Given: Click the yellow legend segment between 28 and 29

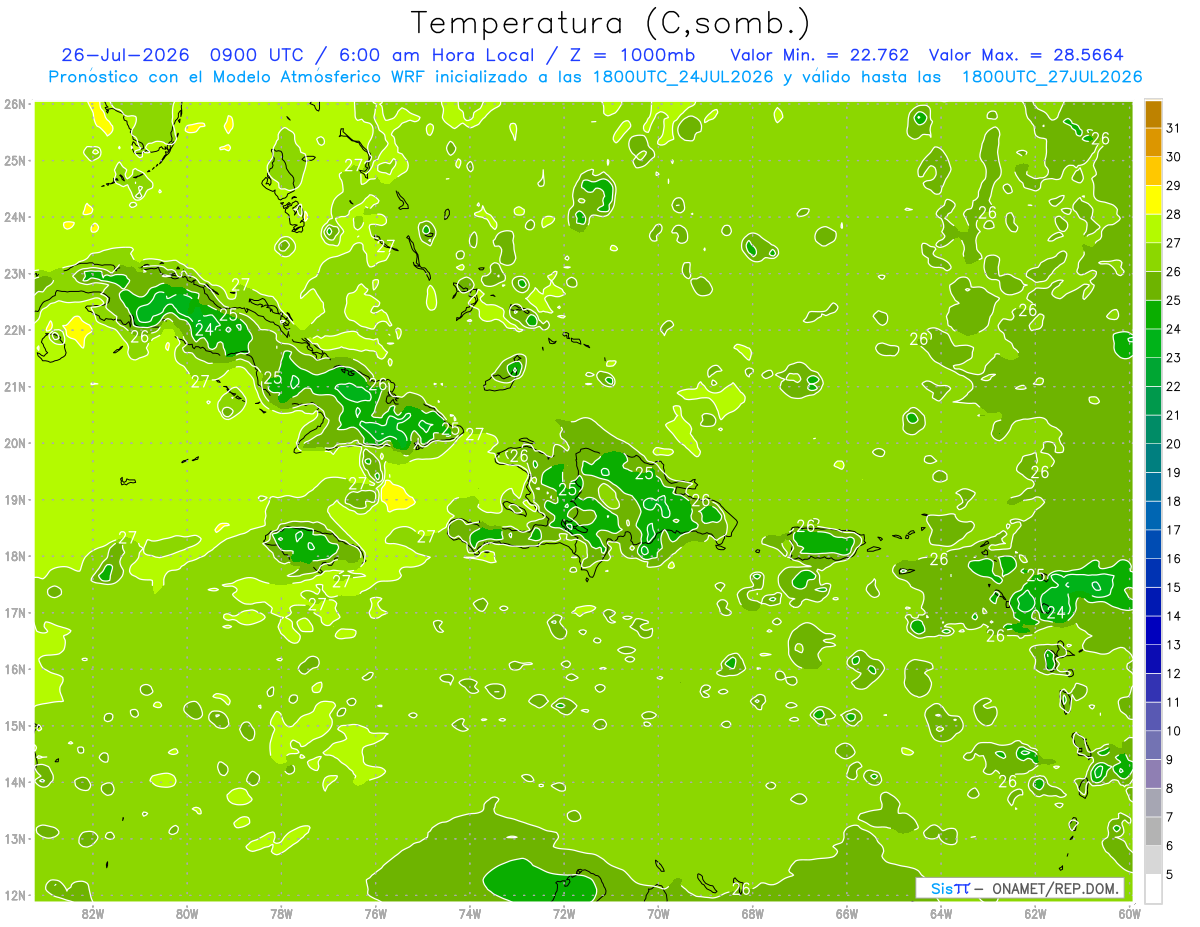Looking at the screenshot, I should point(1153,200).
